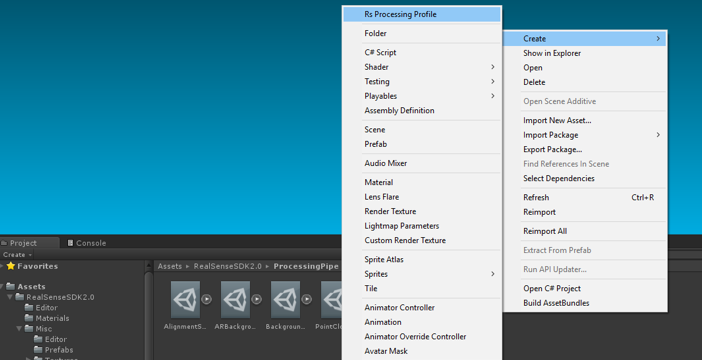The width and height of the screenshot is (702, 360).
Task: Click the RealSenseSDK2.0 folder icon in tree
Action: [20, 297]
